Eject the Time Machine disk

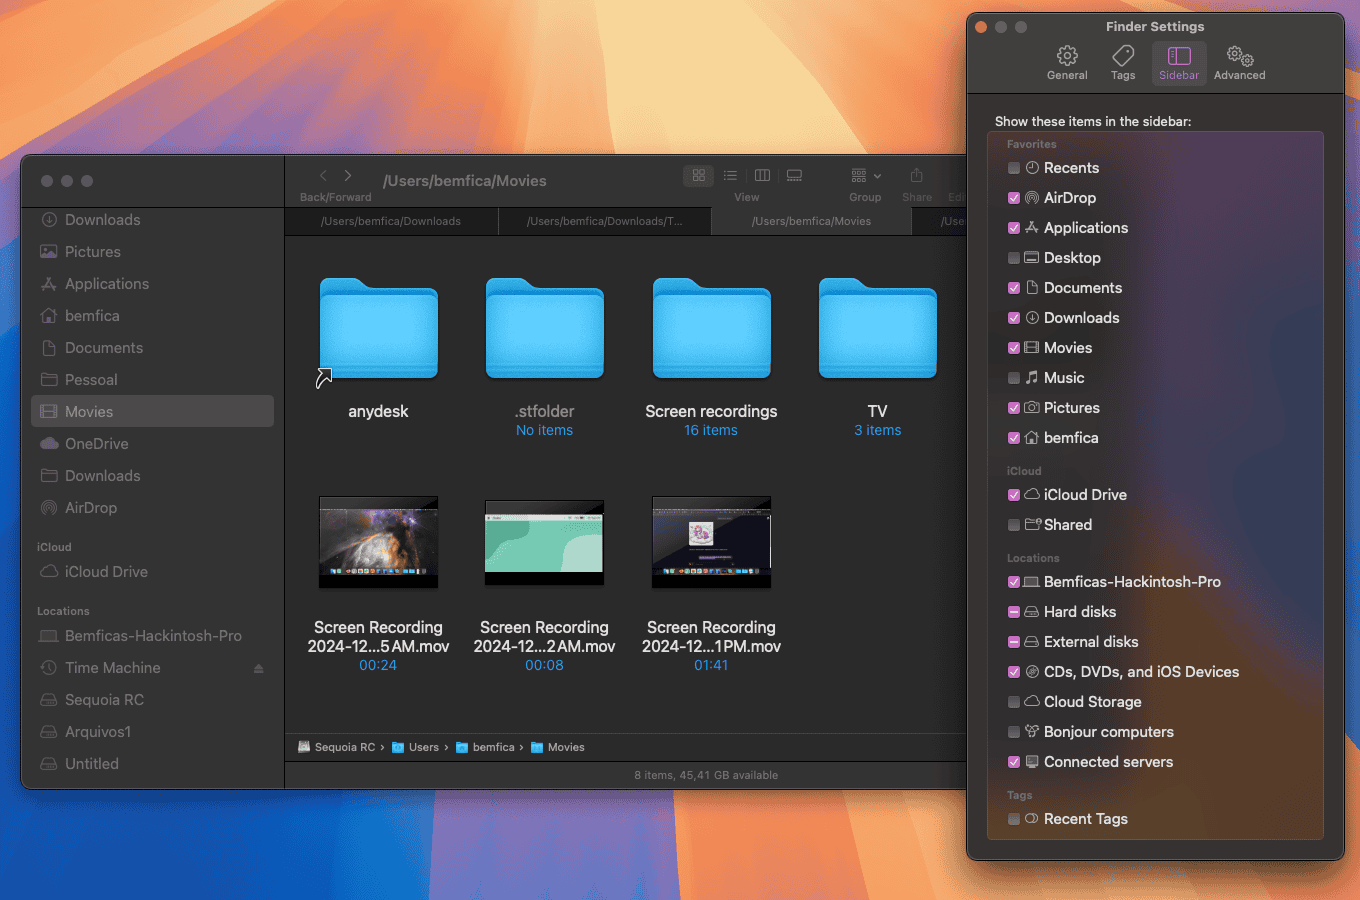(x=259, y=668)
